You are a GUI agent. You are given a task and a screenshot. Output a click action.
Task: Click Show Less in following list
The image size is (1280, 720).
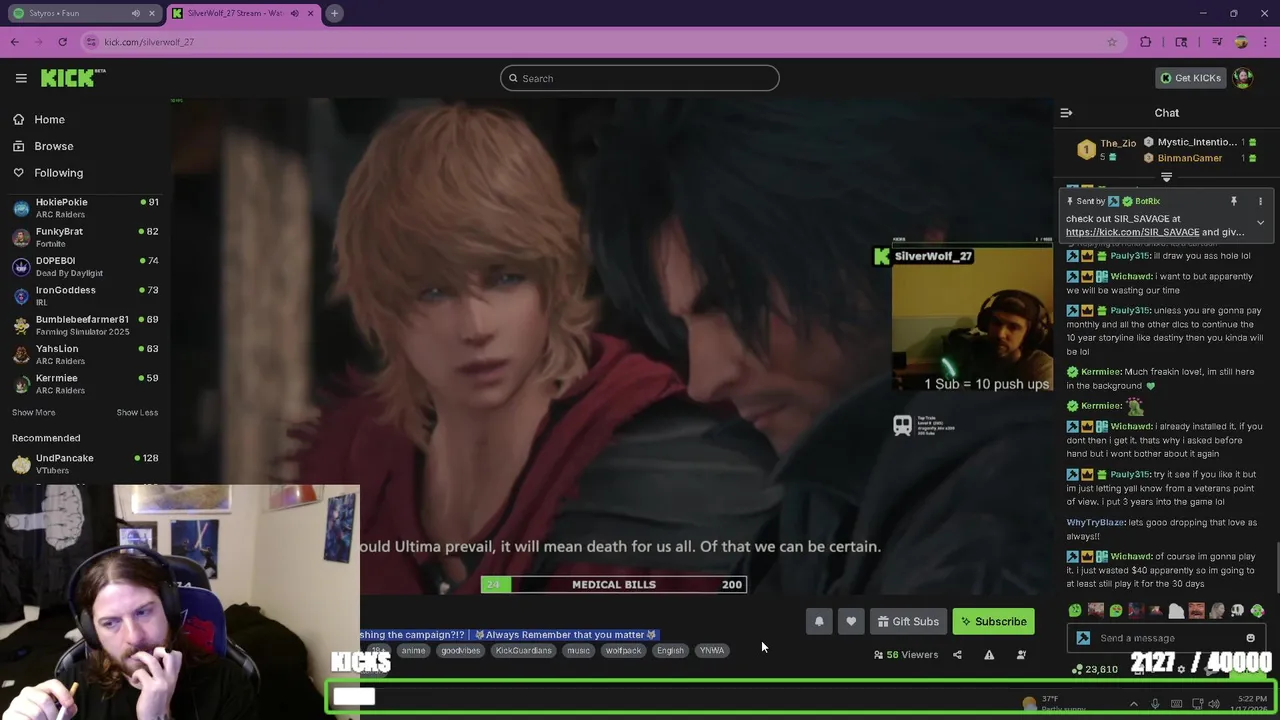(x=137, y=412)
